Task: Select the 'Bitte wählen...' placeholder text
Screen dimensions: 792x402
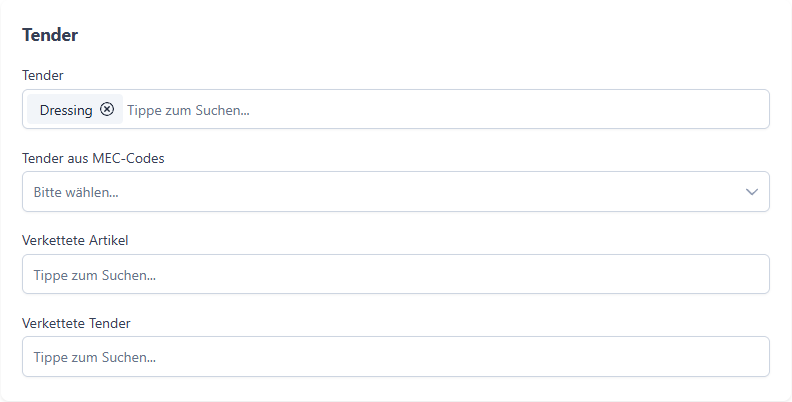Action: 76,192
